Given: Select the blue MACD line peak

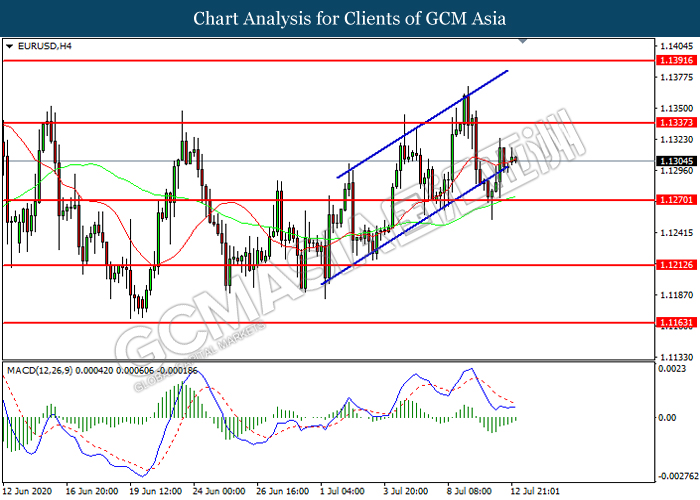Looking at the screenshot, I should (467, 371).
